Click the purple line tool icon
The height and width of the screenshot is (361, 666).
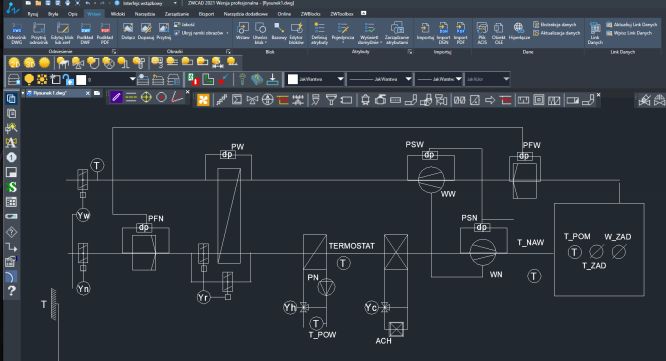(x=116, y=98)
